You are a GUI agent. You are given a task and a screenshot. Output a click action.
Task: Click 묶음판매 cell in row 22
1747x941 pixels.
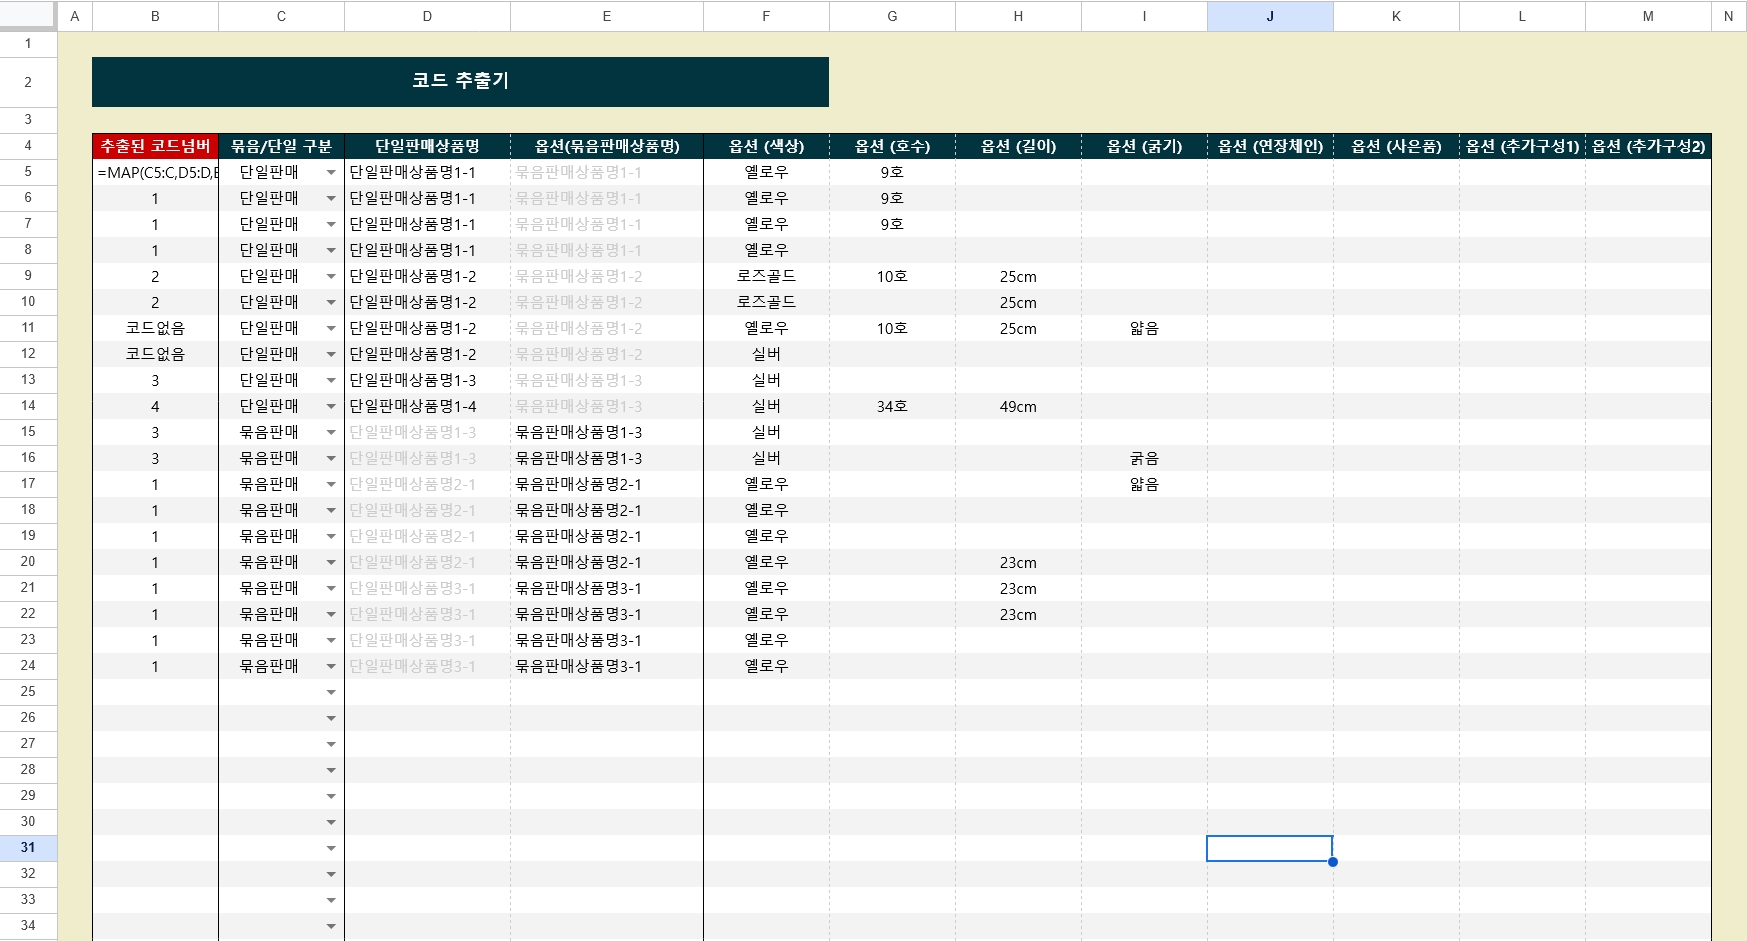281,614
